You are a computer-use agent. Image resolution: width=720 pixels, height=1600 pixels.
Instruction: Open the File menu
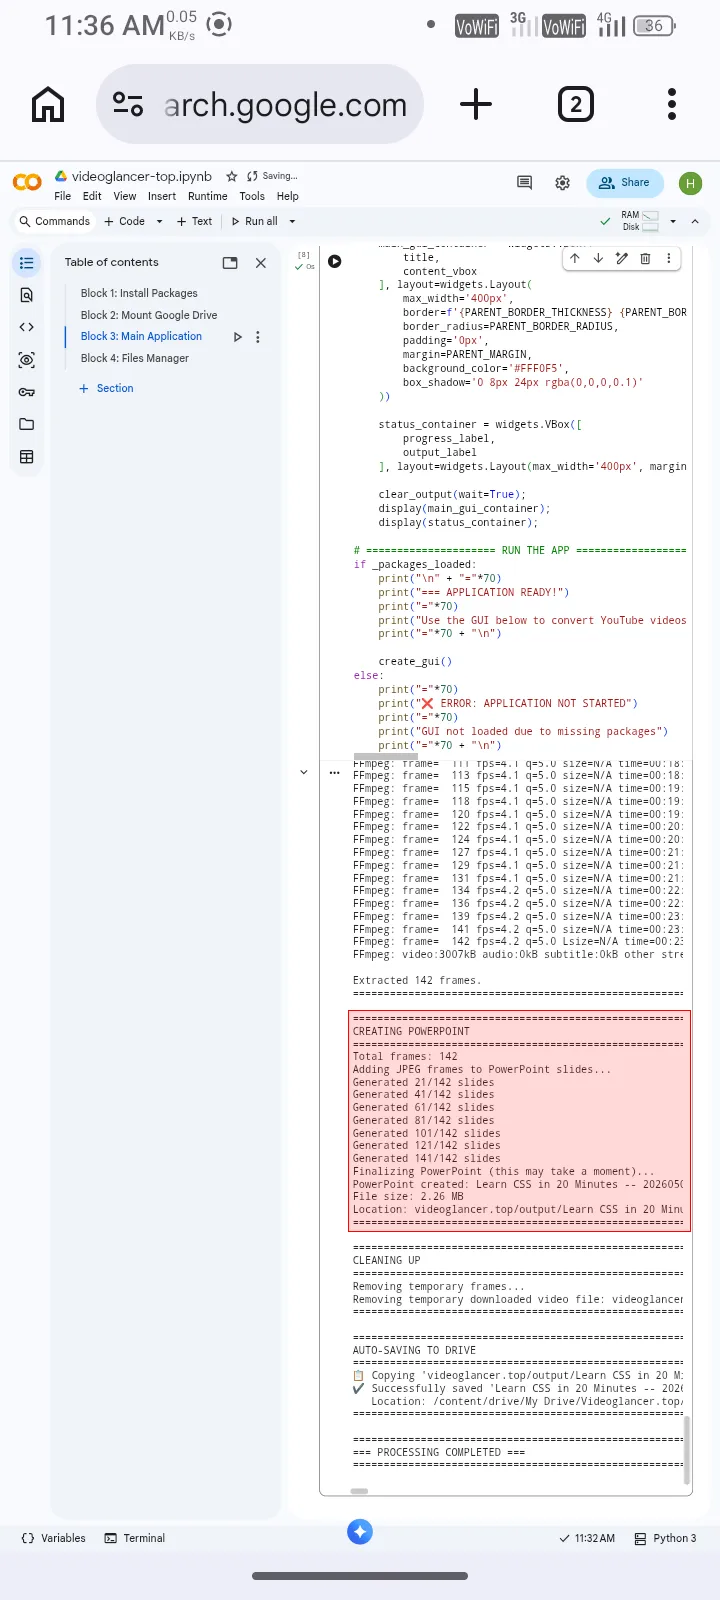(x=63, y=196)
